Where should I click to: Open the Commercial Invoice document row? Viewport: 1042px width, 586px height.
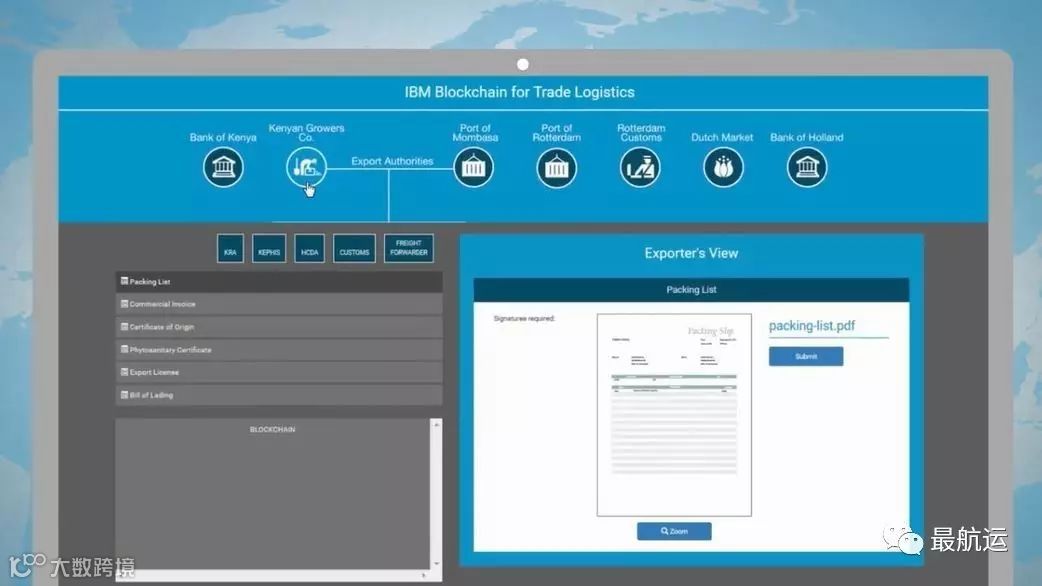[279, 304]
